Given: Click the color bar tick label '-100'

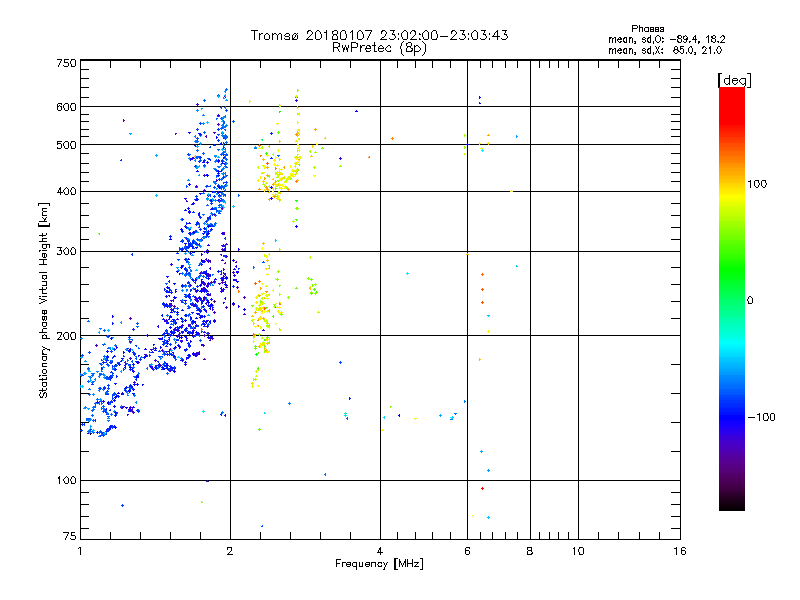Looking at the screenshot, I should (x=761, y=417).
